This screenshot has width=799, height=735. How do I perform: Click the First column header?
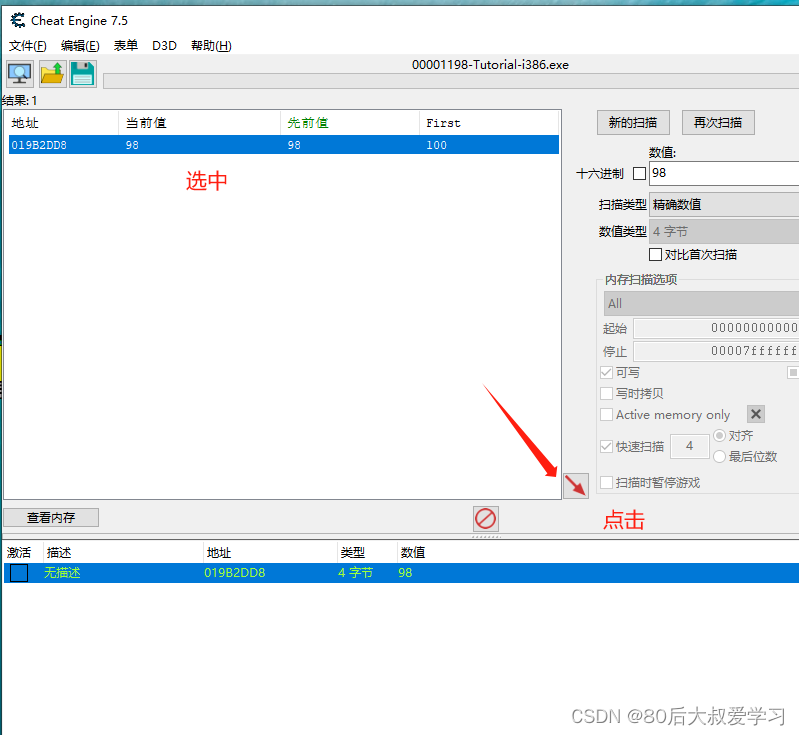489,123
